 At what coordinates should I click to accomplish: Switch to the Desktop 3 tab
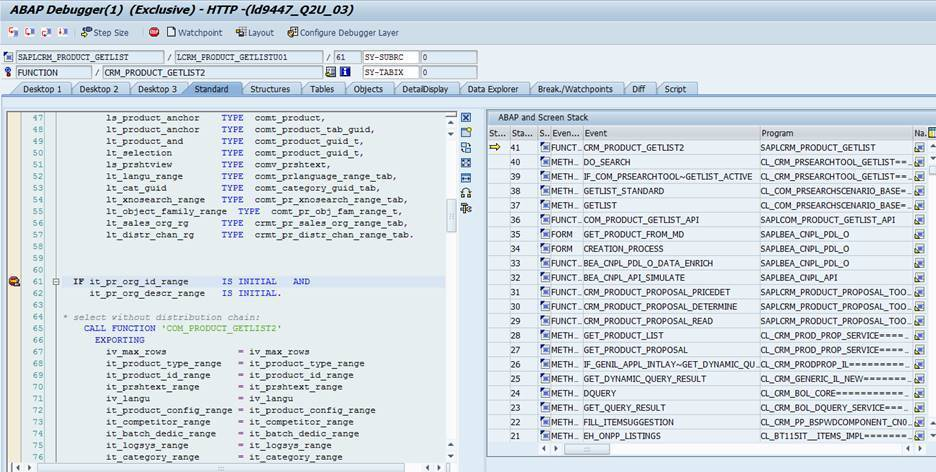pyautogui.click(x=158, y=89)
